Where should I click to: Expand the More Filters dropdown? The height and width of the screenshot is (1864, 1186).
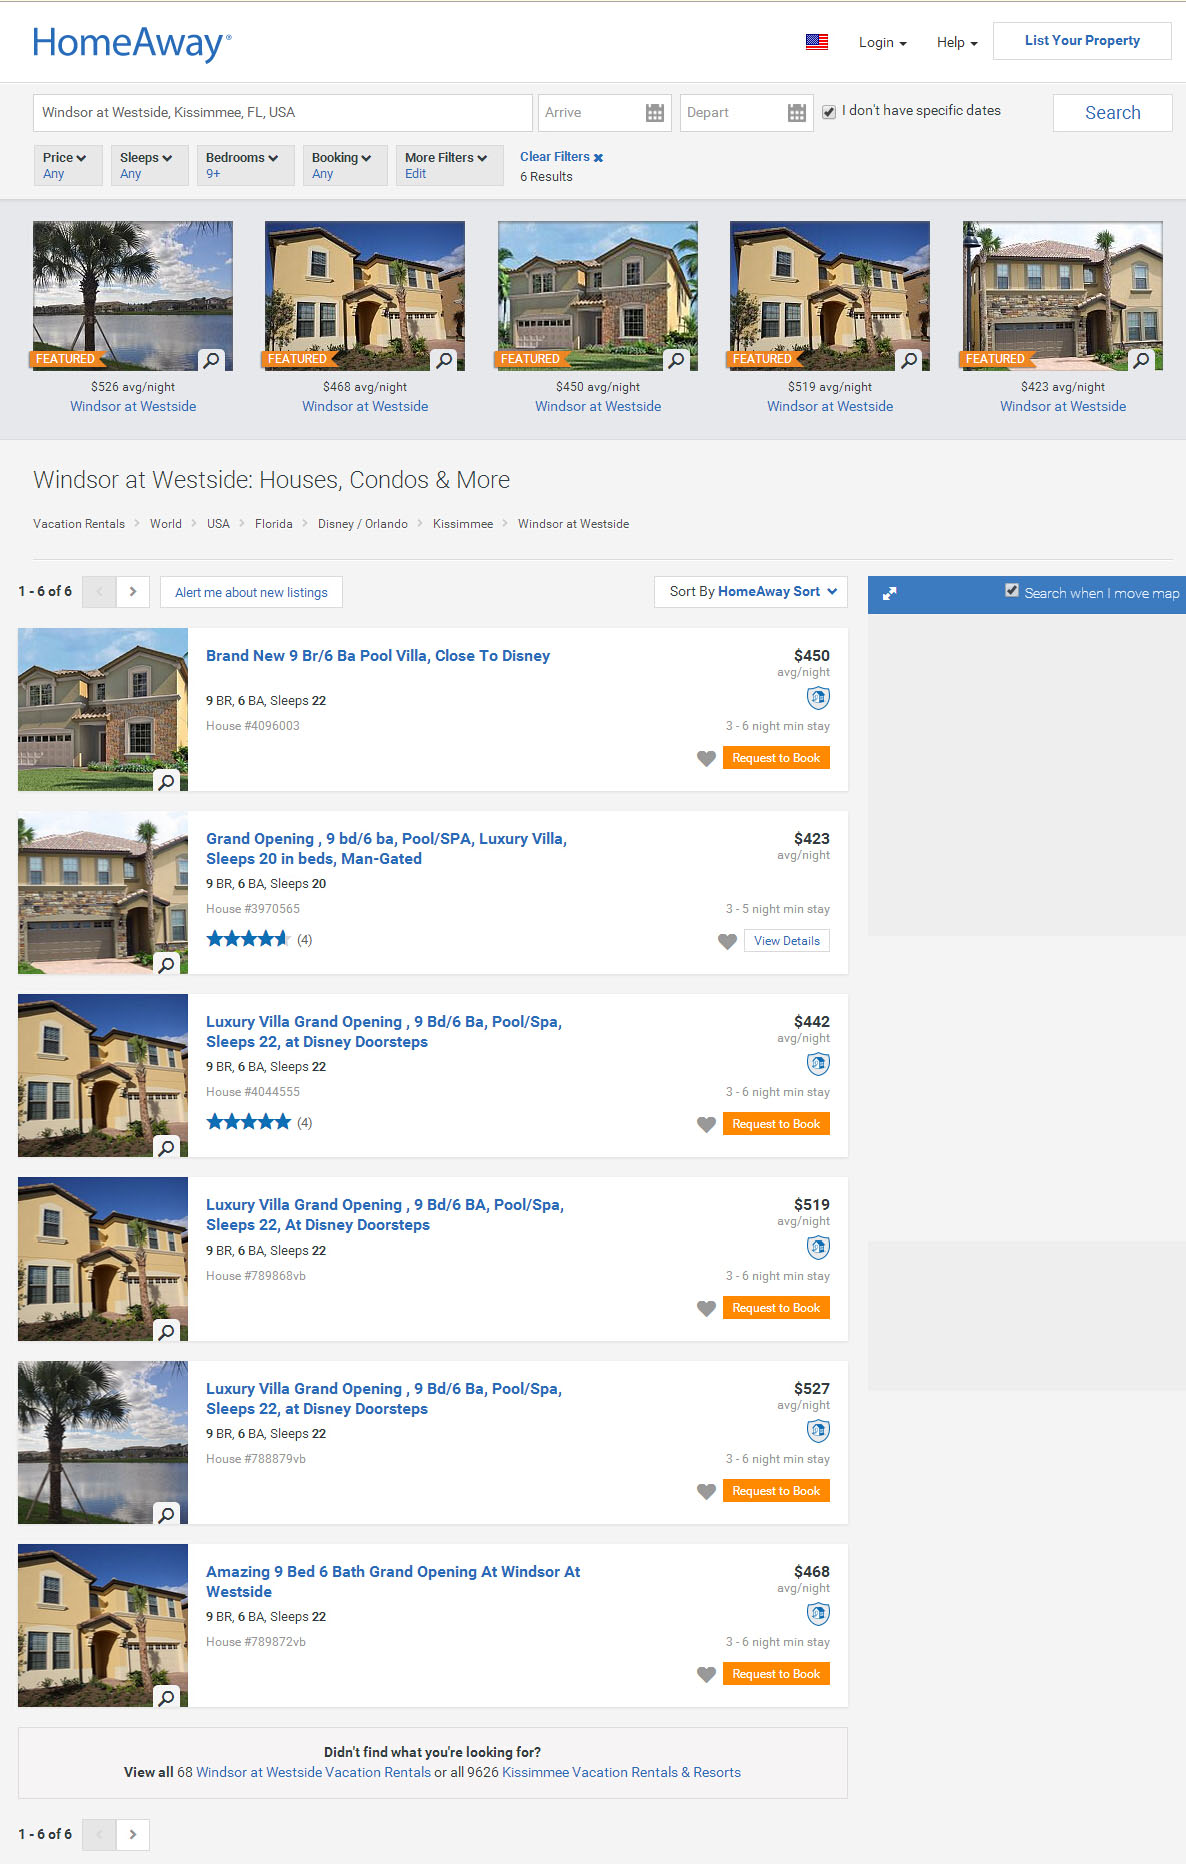coord(450,165)
